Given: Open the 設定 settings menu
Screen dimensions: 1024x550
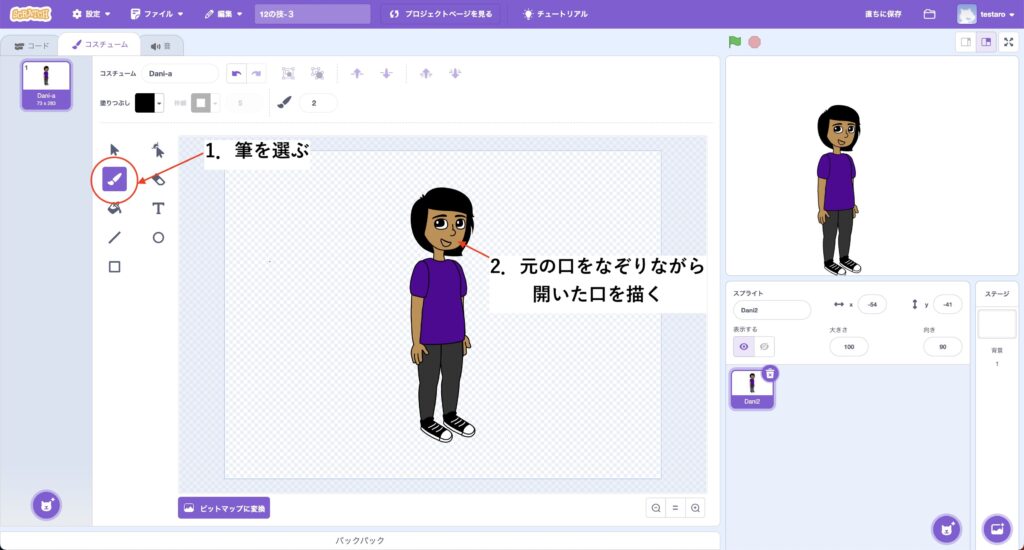Looking at the screenshot, I should [91, 14].
